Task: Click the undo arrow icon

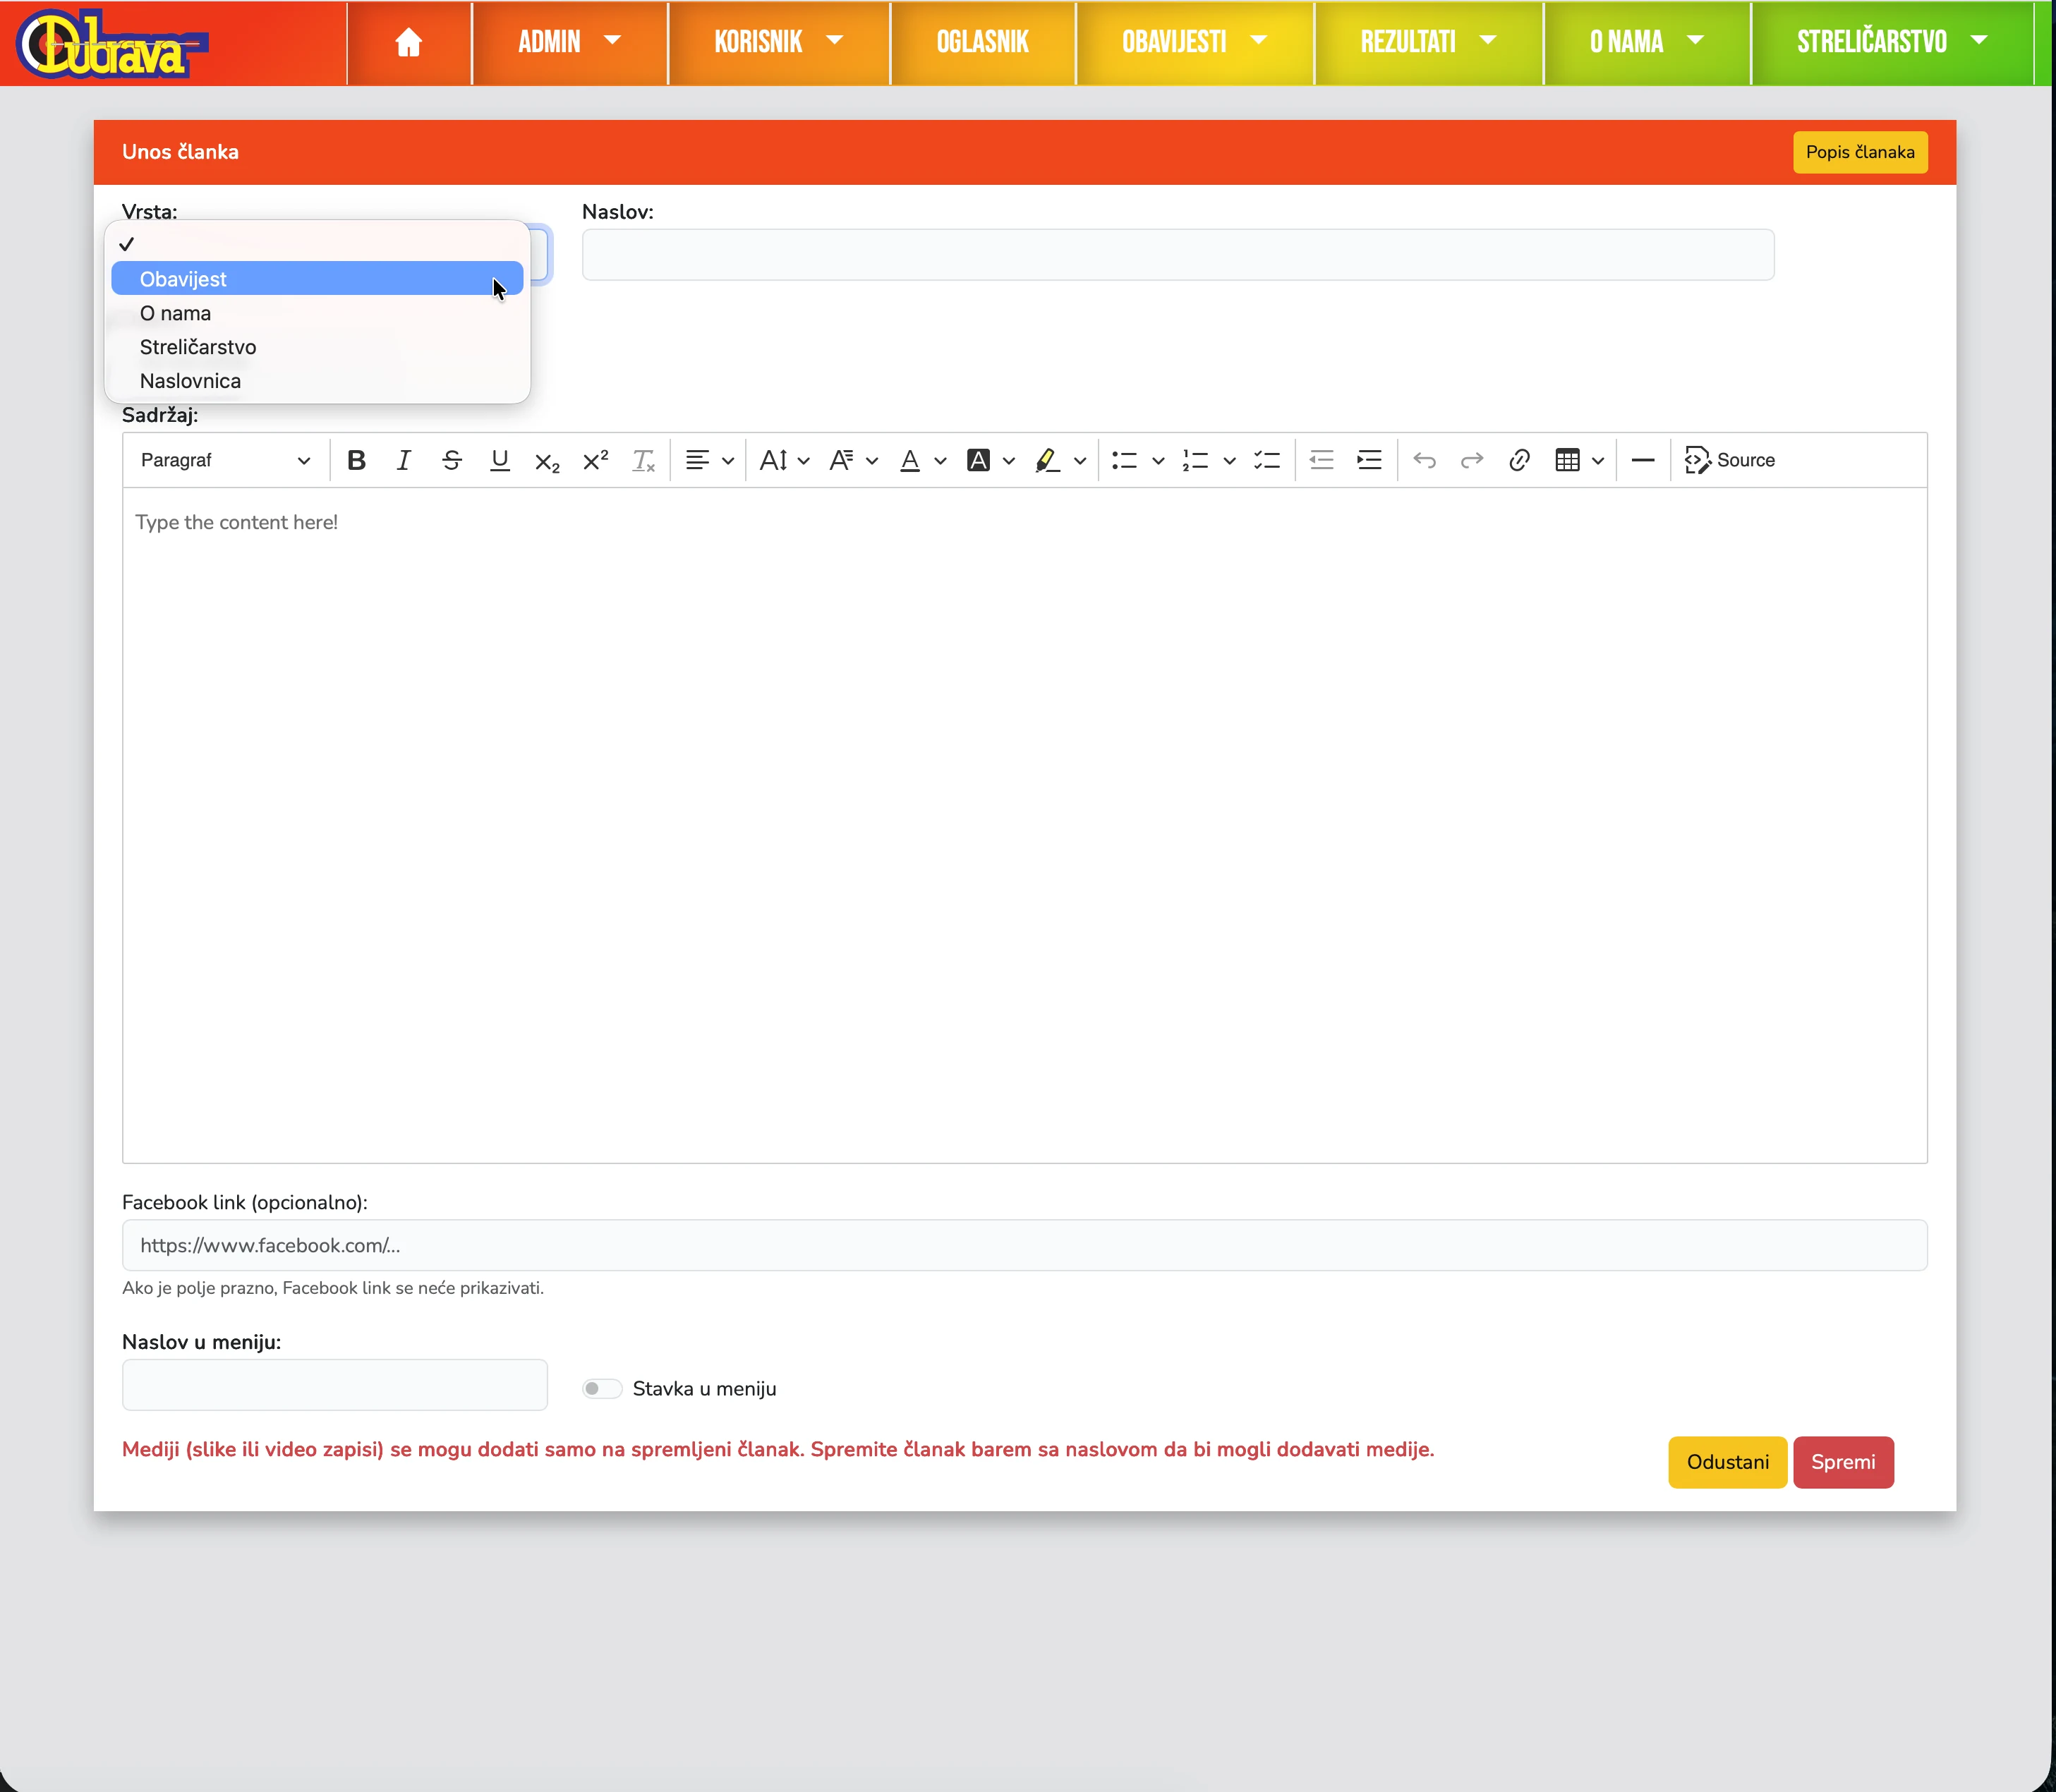Action: point(1424,460)
